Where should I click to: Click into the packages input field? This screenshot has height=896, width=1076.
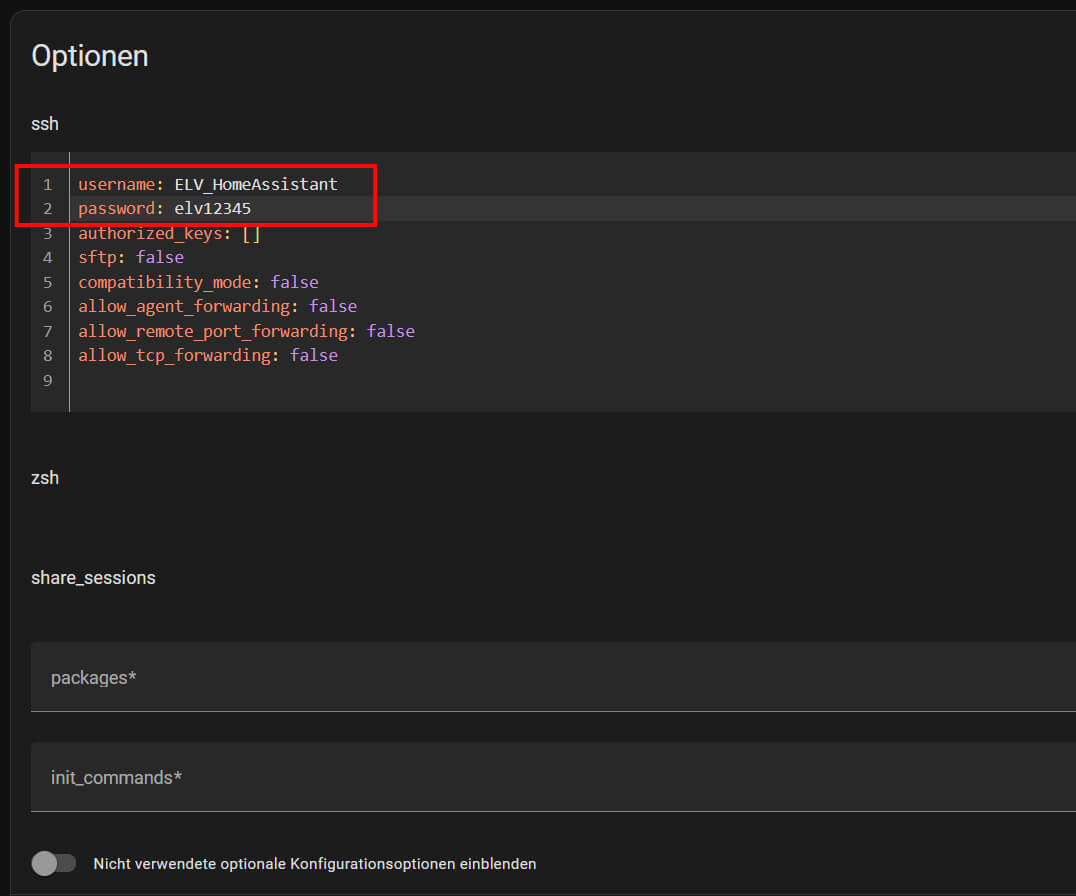(550, 678)
